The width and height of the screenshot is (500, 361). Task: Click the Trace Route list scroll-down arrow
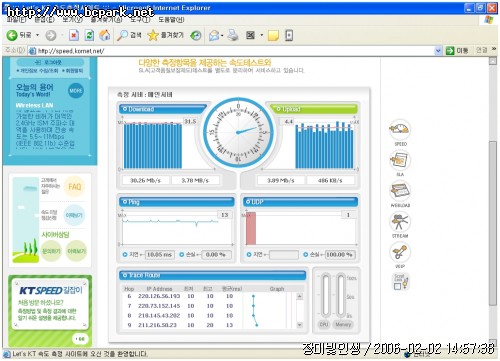(300, 325)
